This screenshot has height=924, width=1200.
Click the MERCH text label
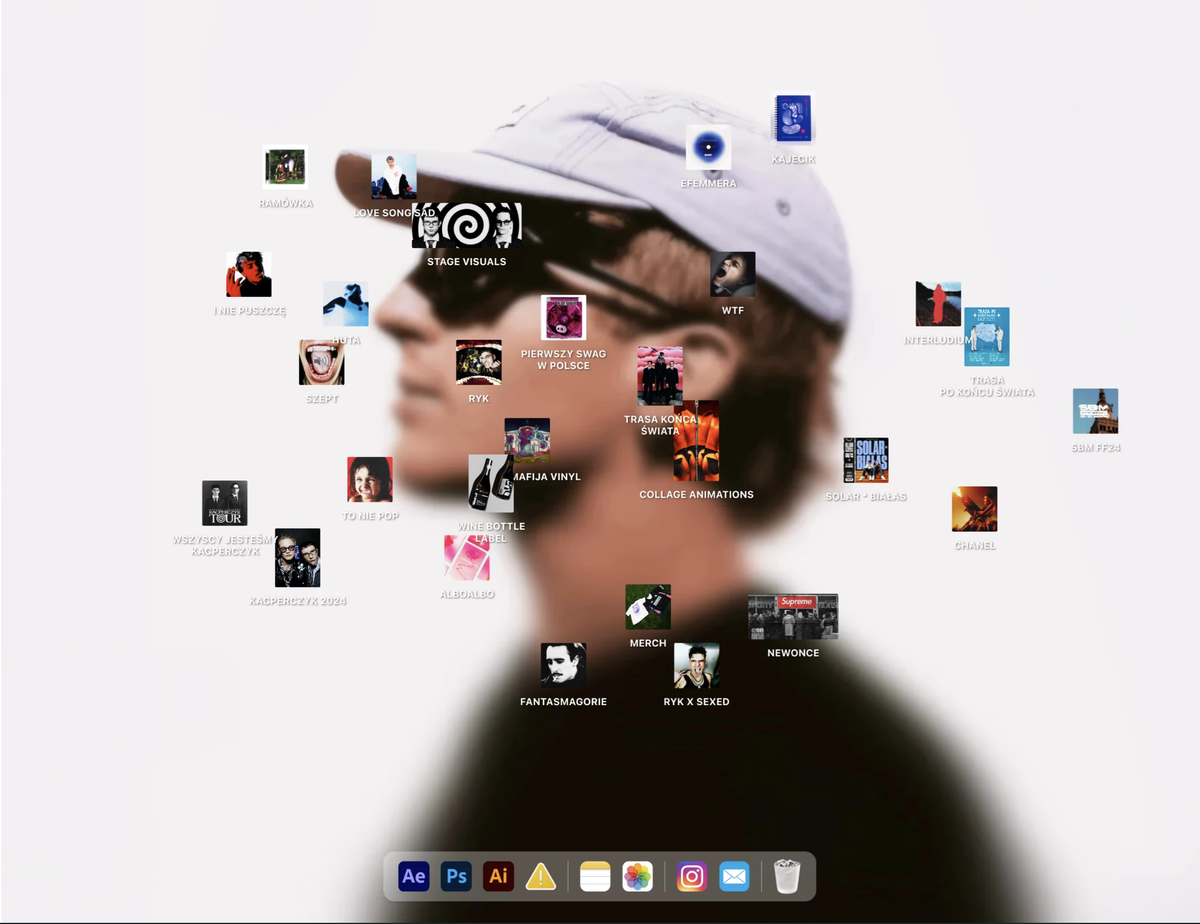click(x=648, y=644)
